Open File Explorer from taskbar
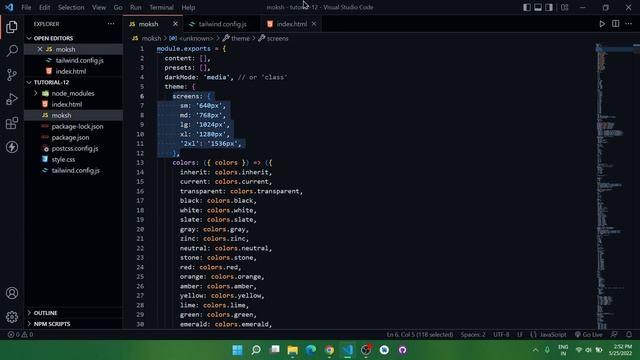The width and height of the screenshot is (640, 360). click(293, 350)
